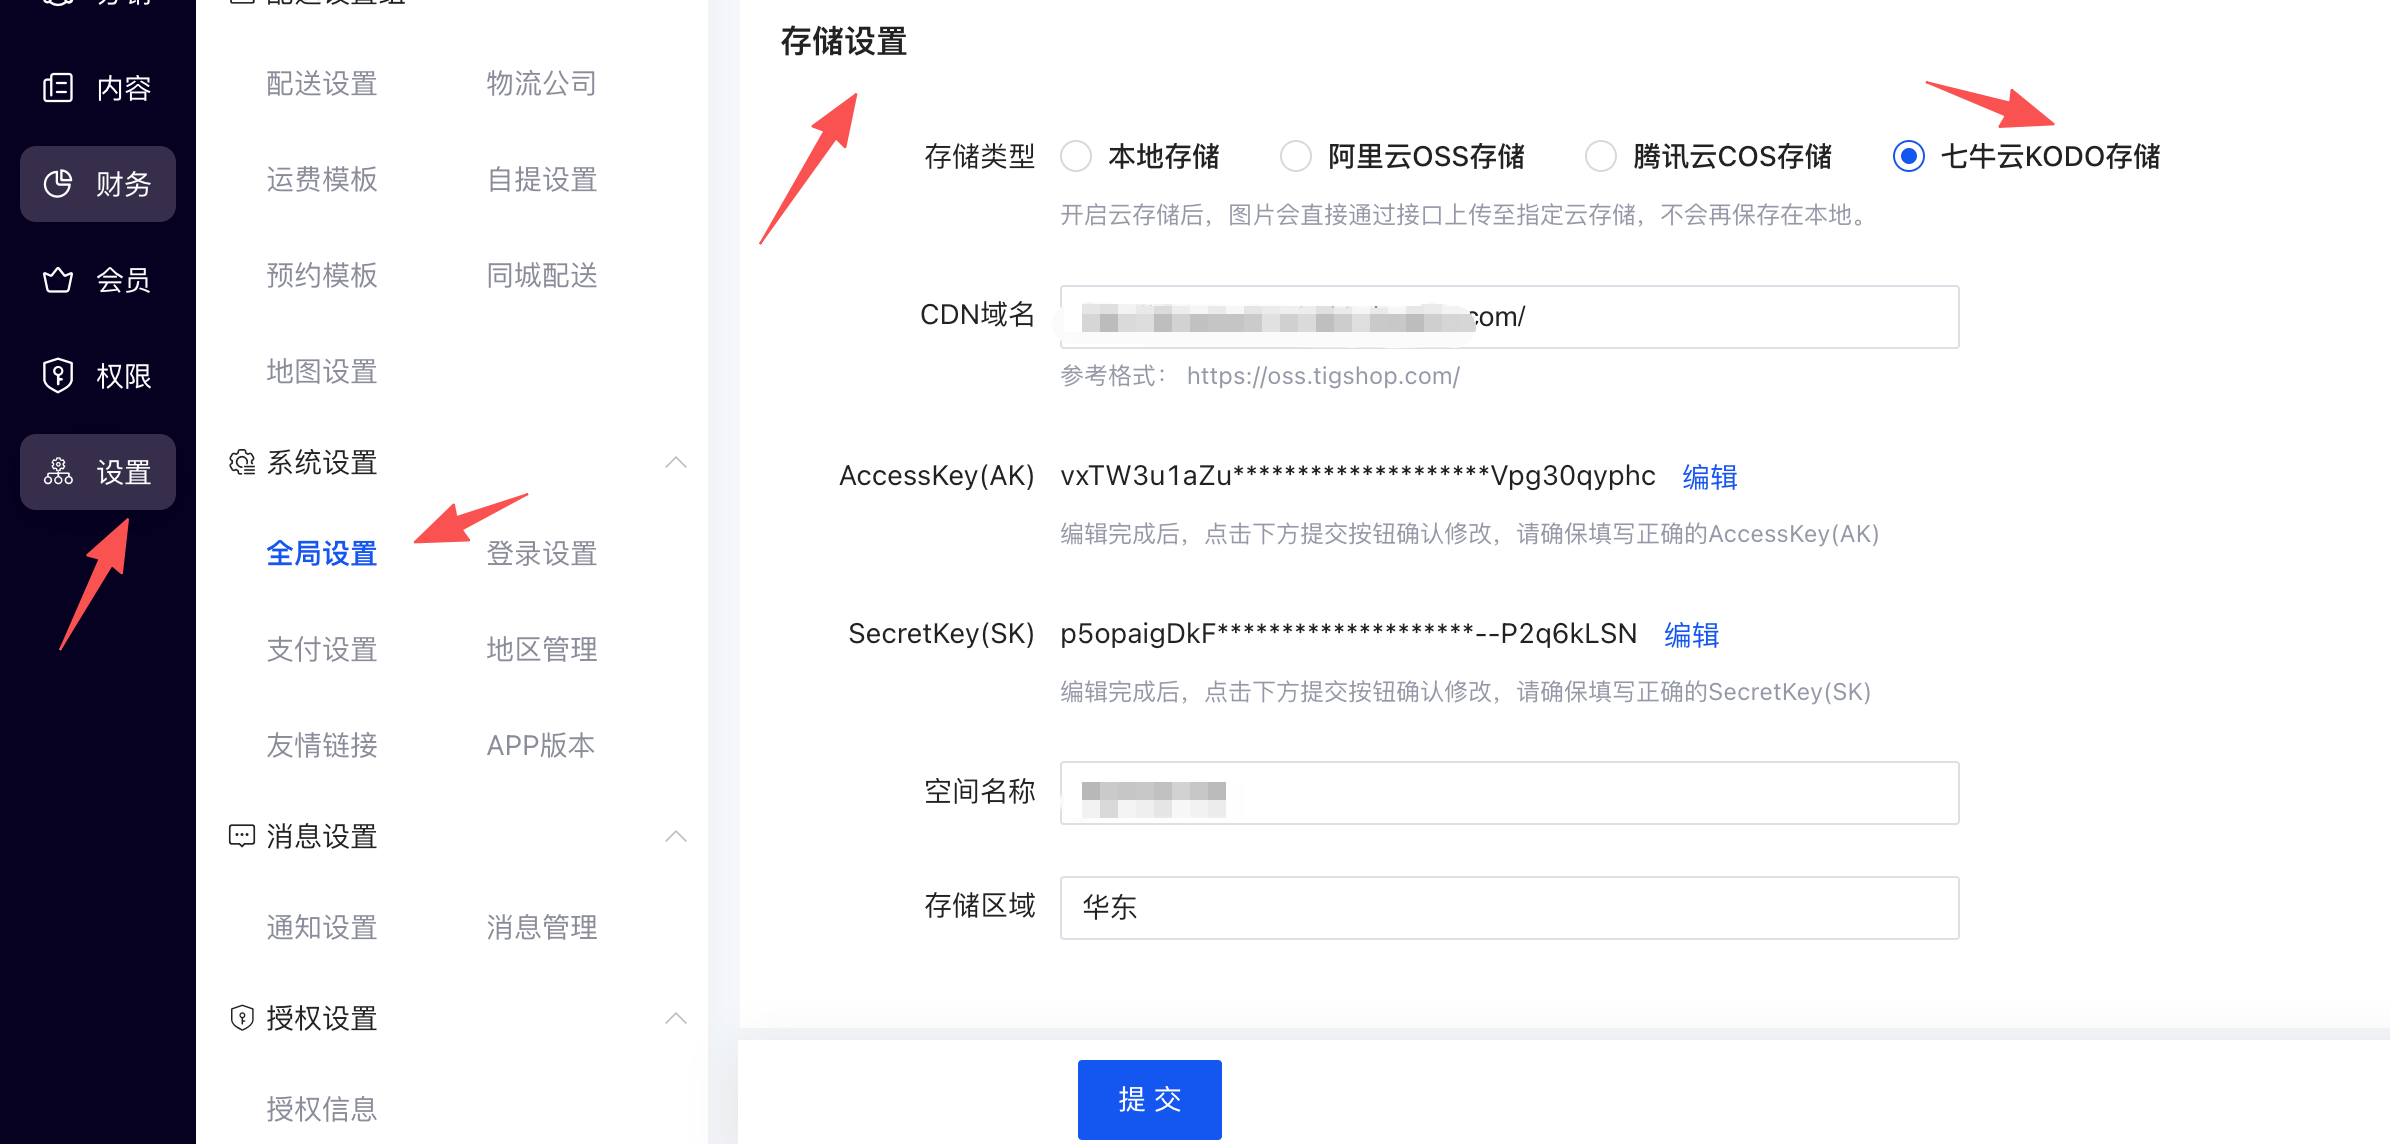Collapse the 授权设置 section chevron
Screen dimensions: 2390x1144
click(x=676, y=1018)
